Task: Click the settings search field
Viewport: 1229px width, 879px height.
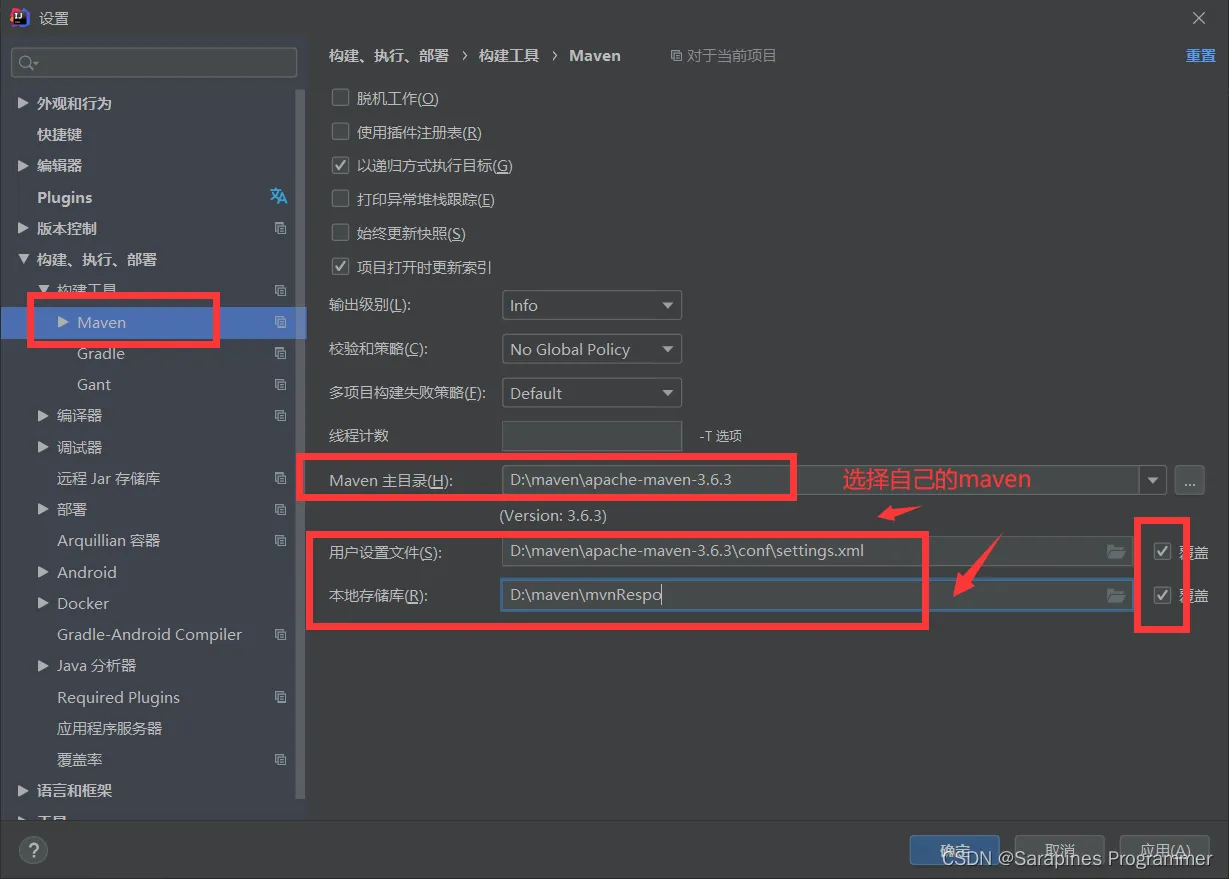Action: pyautogui.click(x=154, y=63)
